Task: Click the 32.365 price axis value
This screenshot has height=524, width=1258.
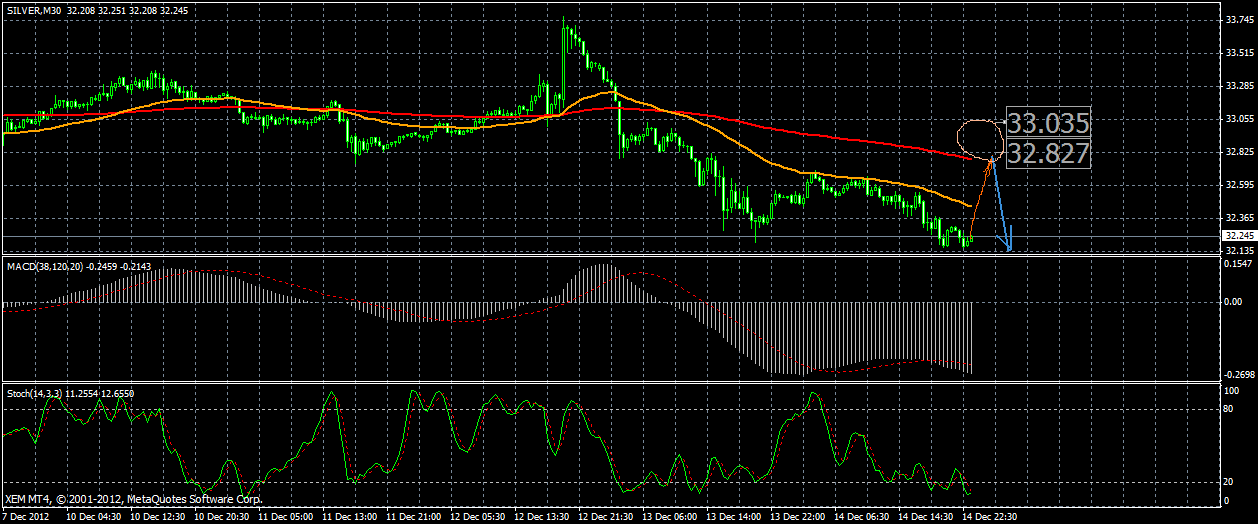Action: tap(1238, 218)
